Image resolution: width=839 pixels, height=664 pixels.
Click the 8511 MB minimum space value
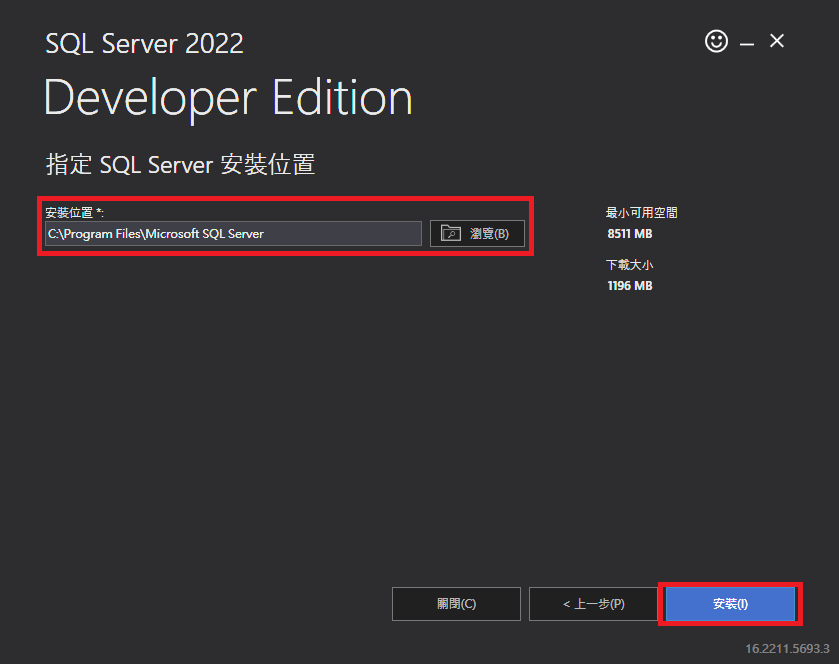click(x=630, y=234)
